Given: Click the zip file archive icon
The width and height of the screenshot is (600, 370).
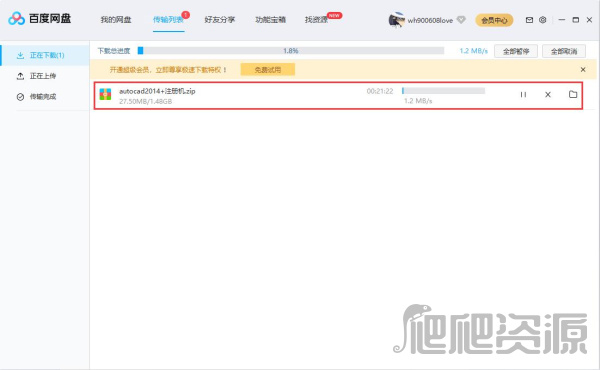Looking at the screenshot, I should click(x=105, y=94).
